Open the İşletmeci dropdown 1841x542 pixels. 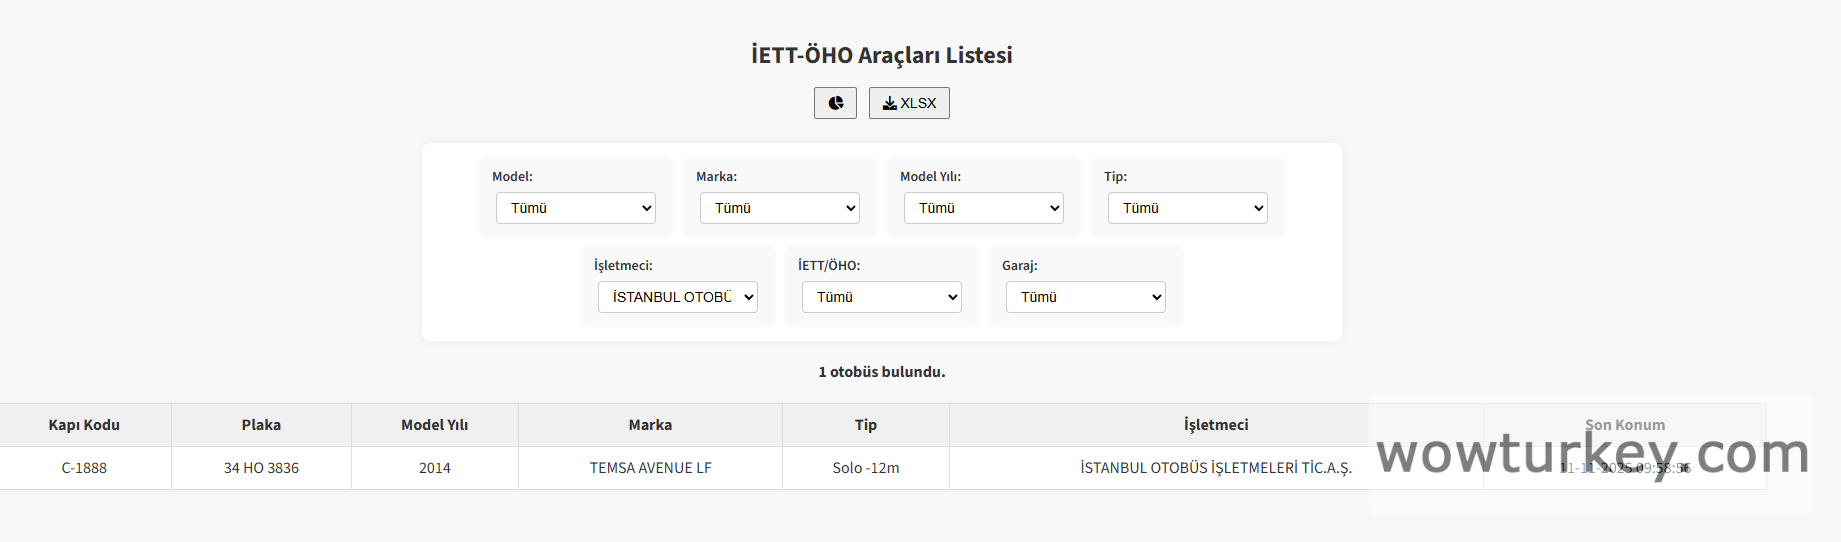(x=678, y=297)
